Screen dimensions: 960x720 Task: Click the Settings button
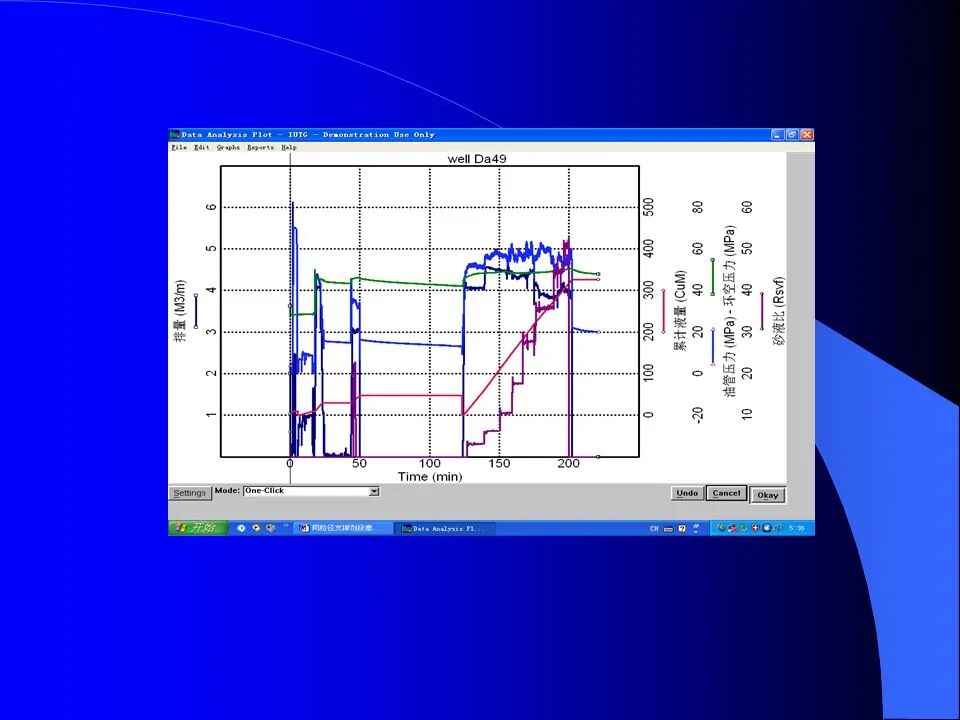pyautogui.click(x=190, y=493)
